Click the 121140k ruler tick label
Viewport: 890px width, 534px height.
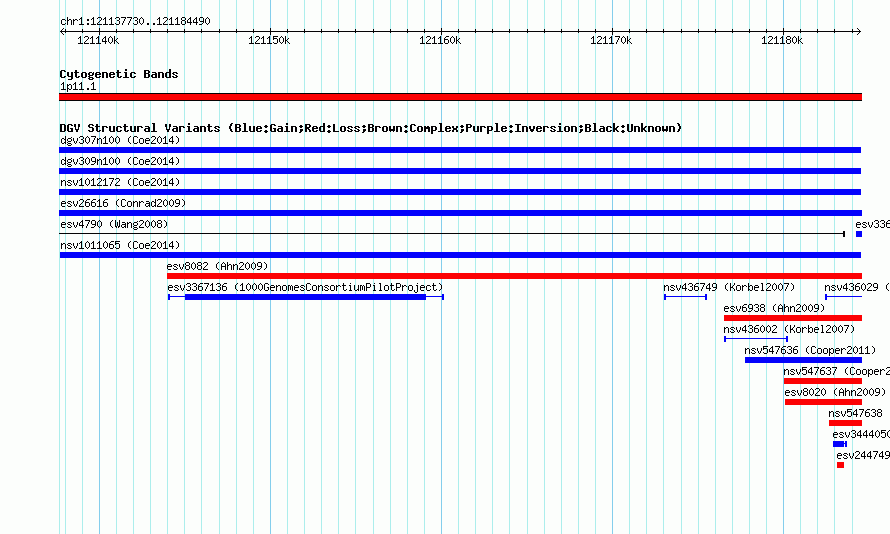pos(98,40)
